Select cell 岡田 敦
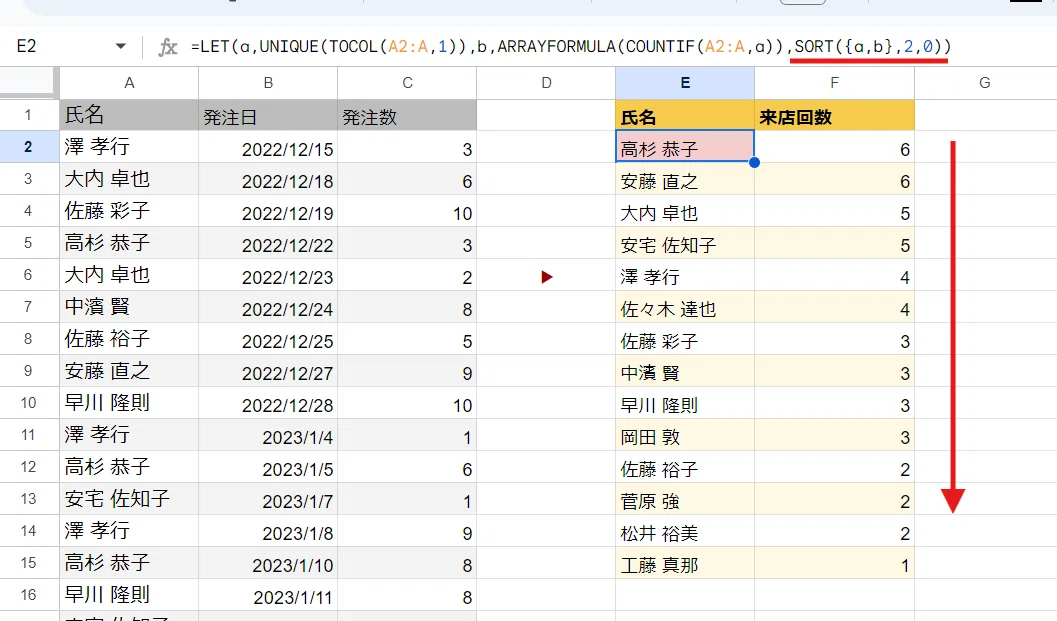1057x621 pixels. coord(685,436)
